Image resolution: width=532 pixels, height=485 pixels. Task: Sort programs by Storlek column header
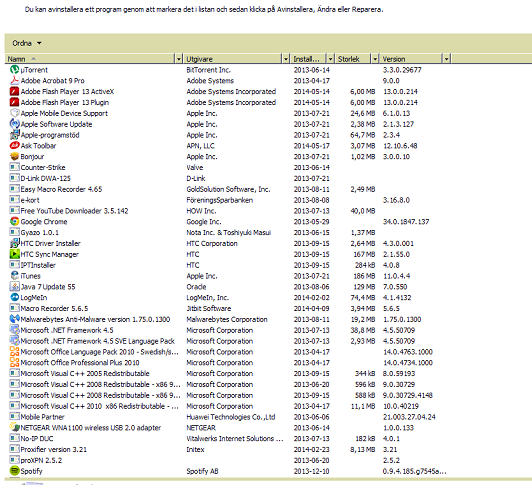click(353, 59)
